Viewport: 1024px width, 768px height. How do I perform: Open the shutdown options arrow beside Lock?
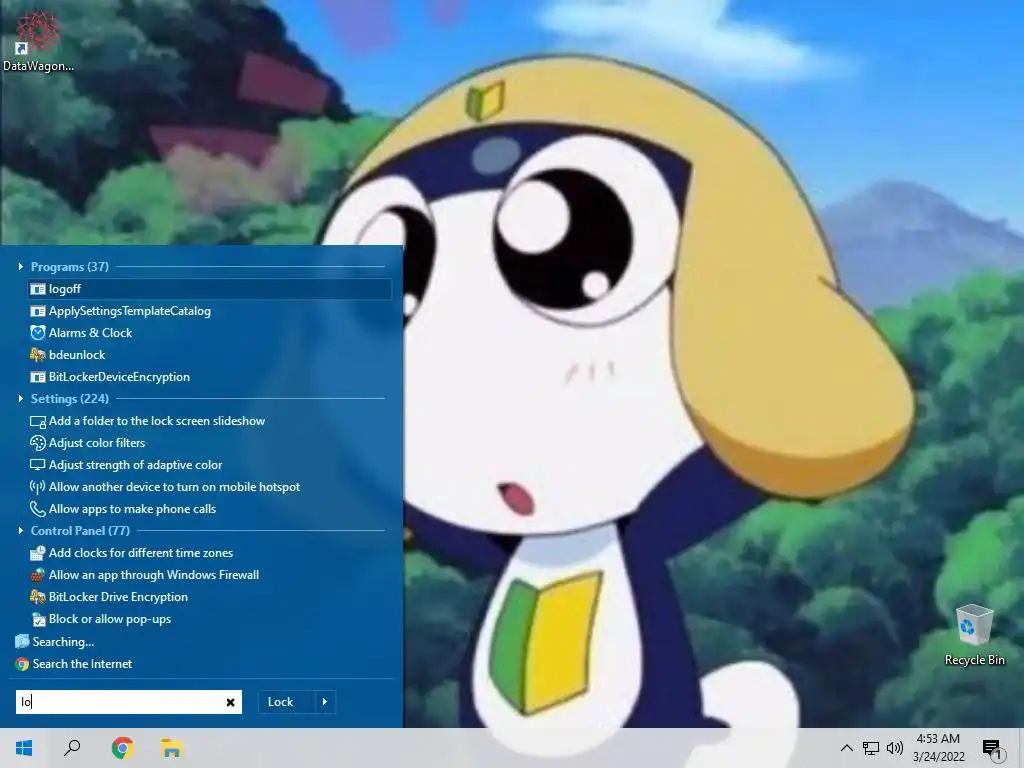[x=325, y=702]
